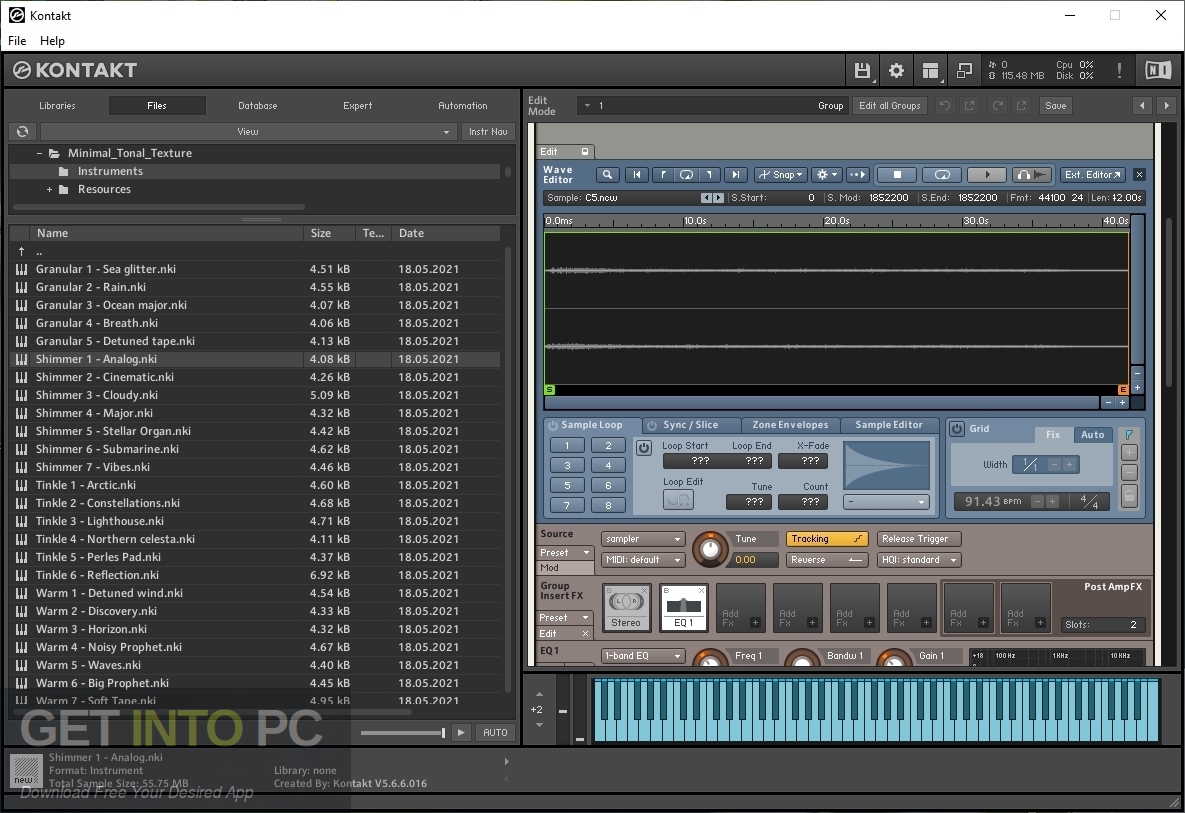This screenshot has width=1185, height=813.
Task: Open the Help menu
Action: (52, 41)
